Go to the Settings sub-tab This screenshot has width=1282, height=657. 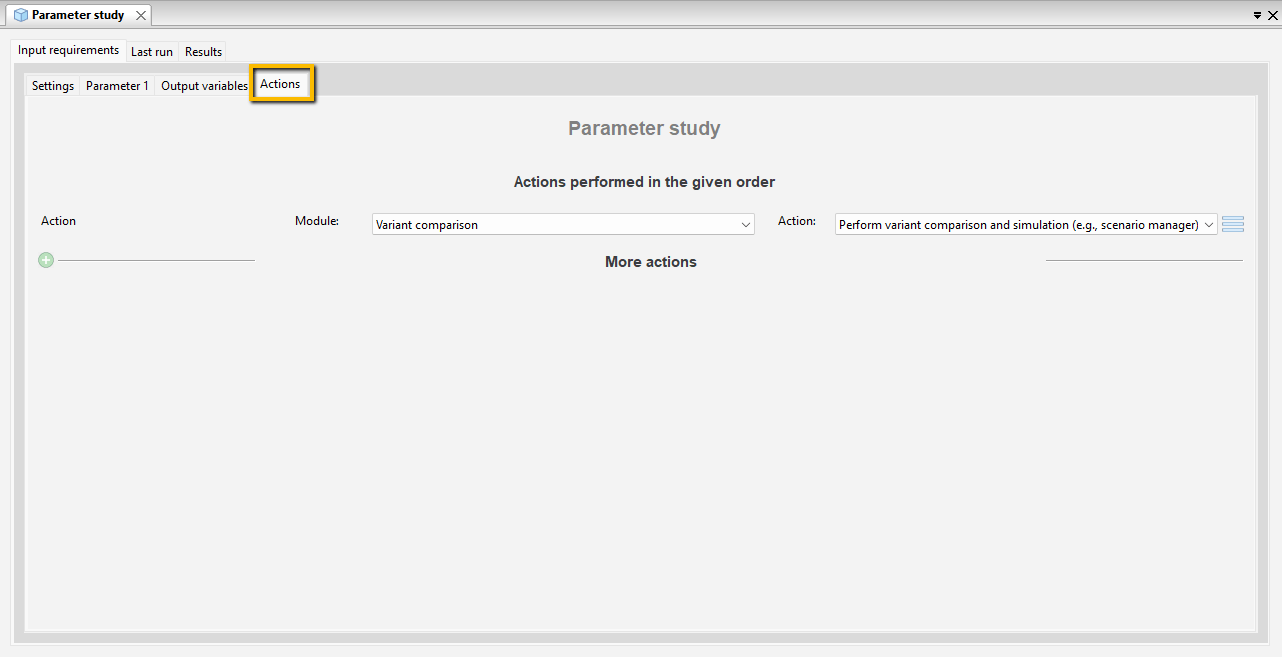point(53,86)
